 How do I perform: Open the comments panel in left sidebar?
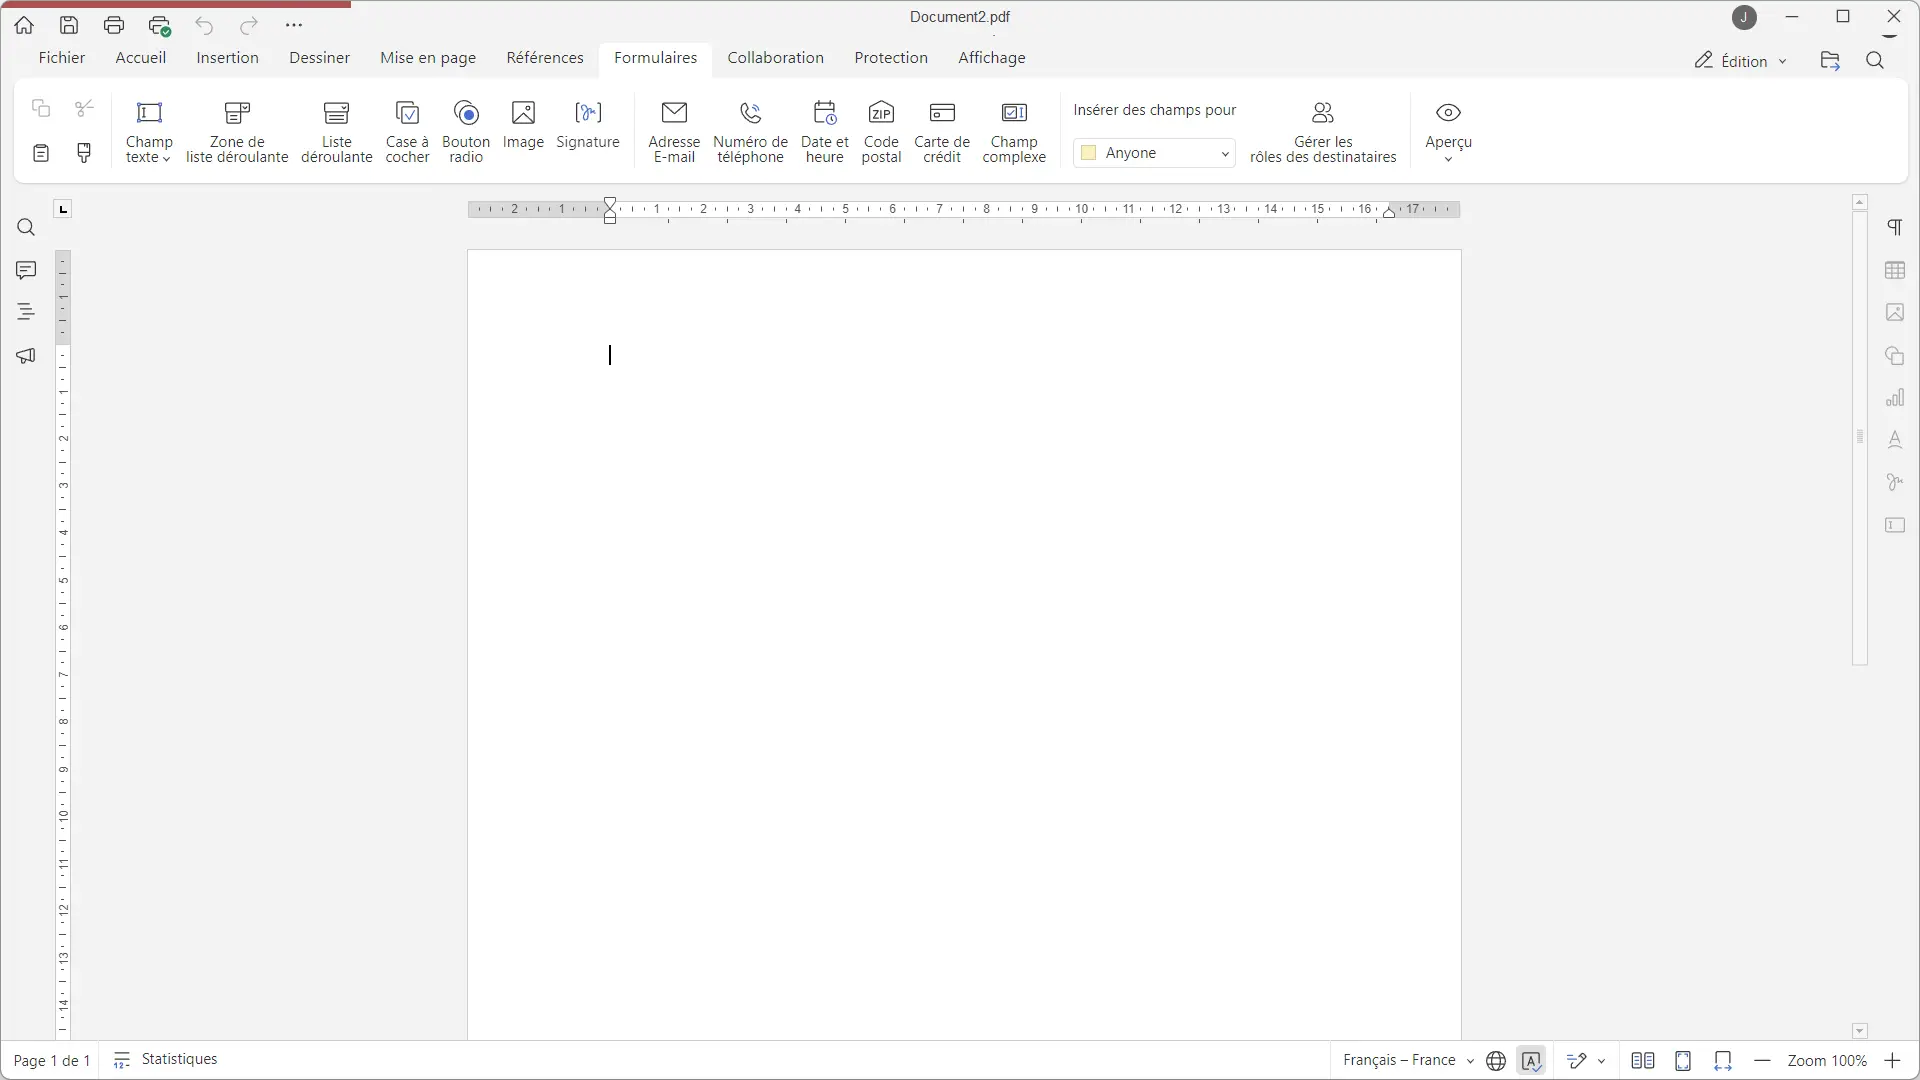[x=26, y=270]
